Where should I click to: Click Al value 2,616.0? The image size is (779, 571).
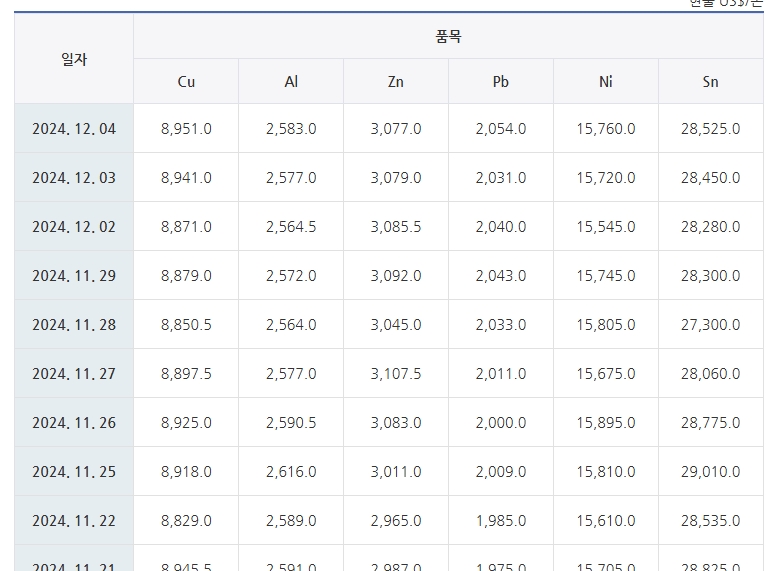tap(291, 472)
